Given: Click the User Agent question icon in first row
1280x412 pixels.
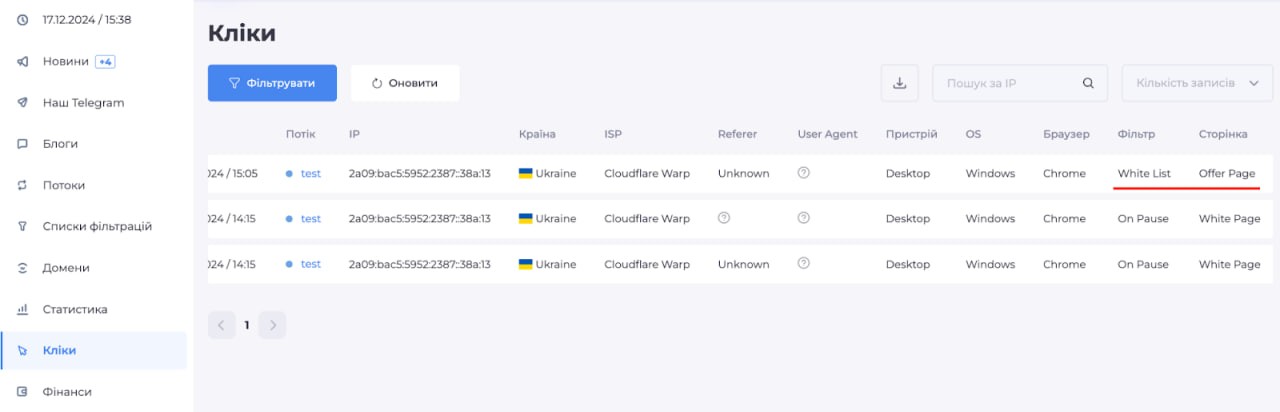Looking at the screenshot, I should click(x=803, y=173).
